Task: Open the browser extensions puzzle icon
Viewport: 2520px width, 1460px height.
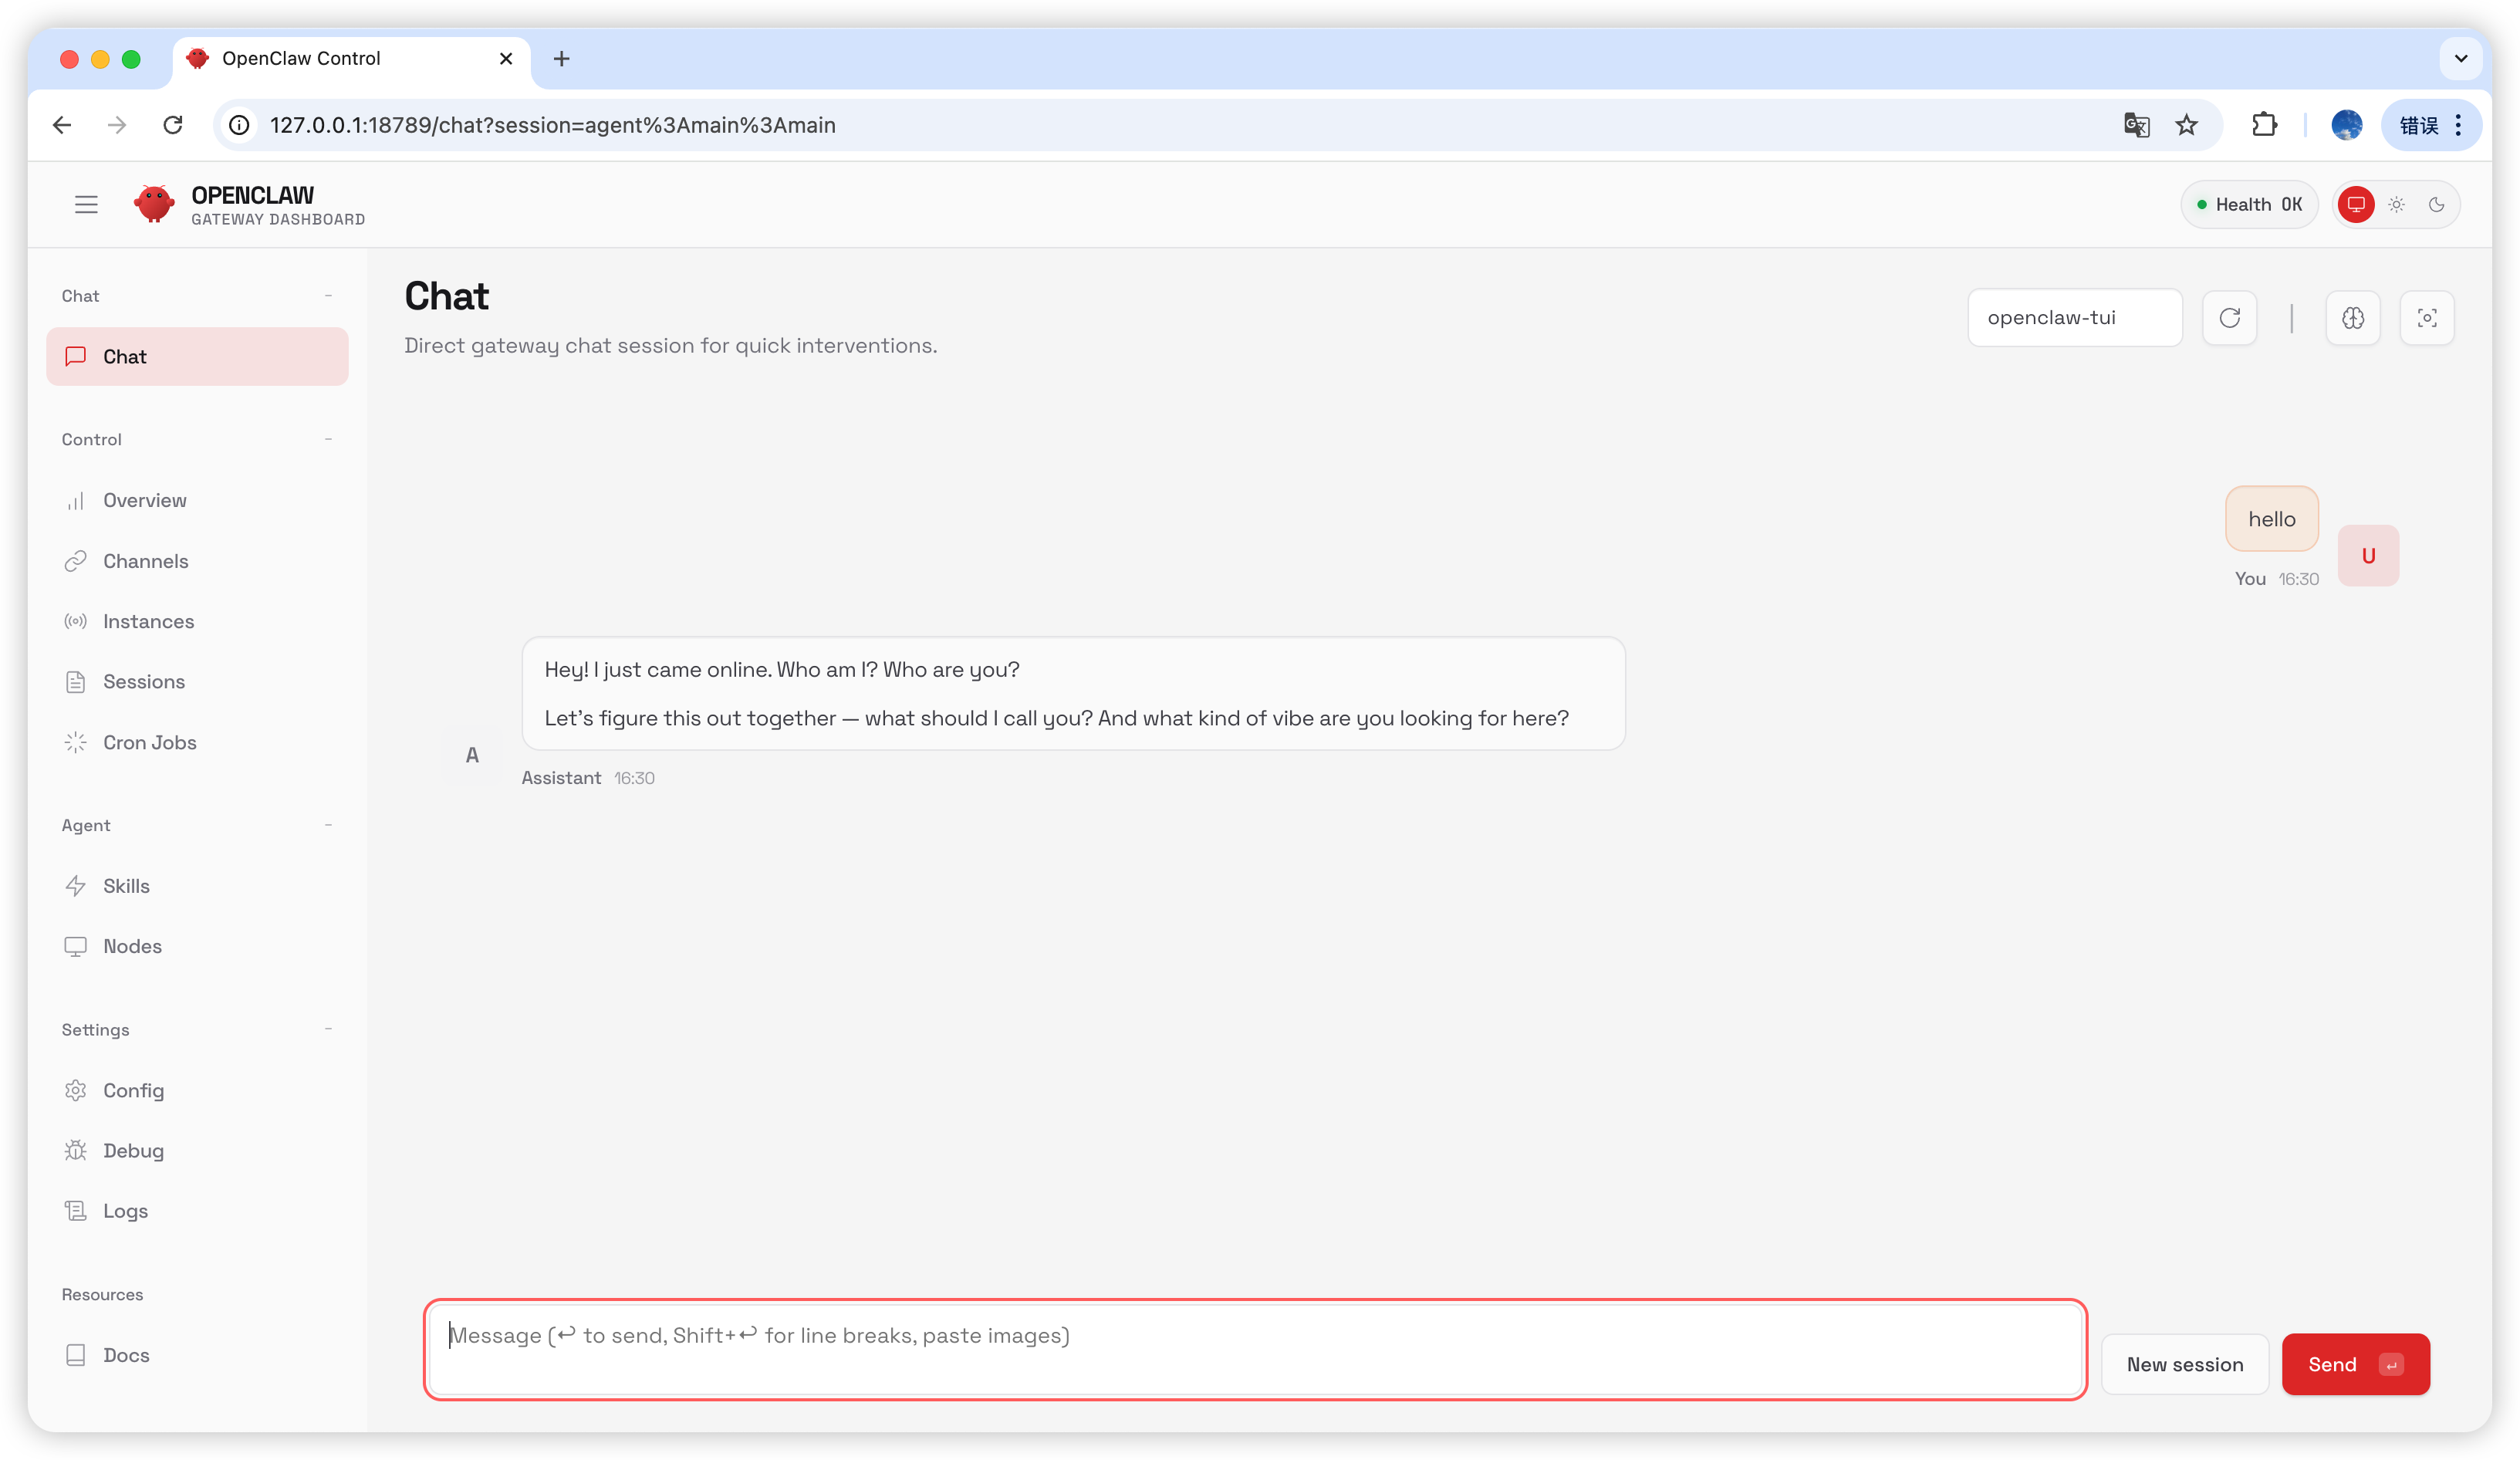Action: coord(2264,125)
